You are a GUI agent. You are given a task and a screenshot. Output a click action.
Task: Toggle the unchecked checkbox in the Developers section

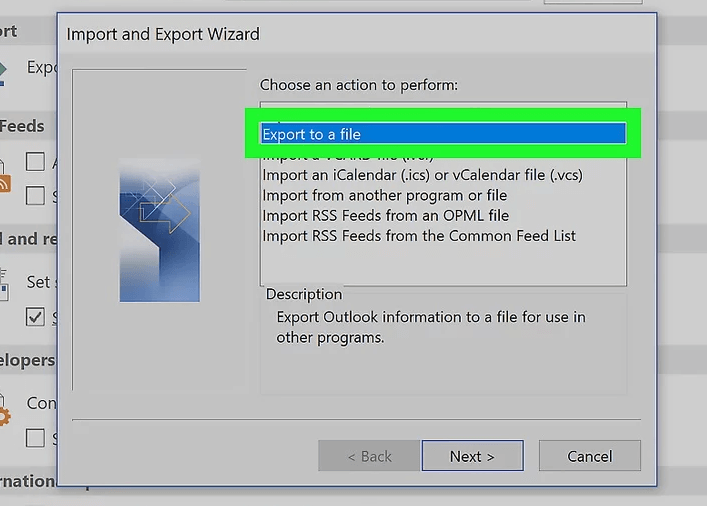coord(36,438)
